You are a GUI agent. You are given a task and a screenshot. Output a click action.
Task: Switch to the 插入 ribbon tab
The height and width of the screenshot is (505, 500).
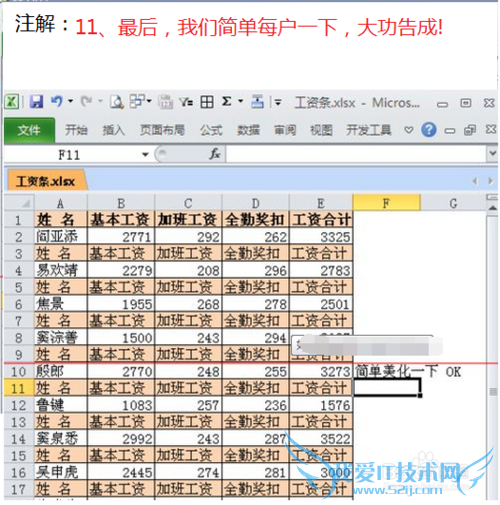pyautogui.click(x=113, y=130)
